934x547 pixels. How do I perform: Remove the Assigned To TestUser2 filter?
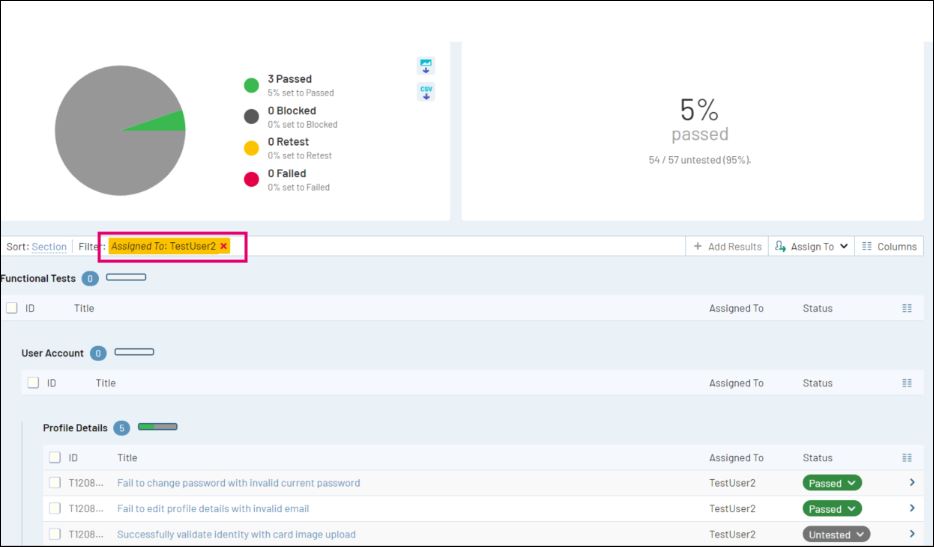(224, 246)
